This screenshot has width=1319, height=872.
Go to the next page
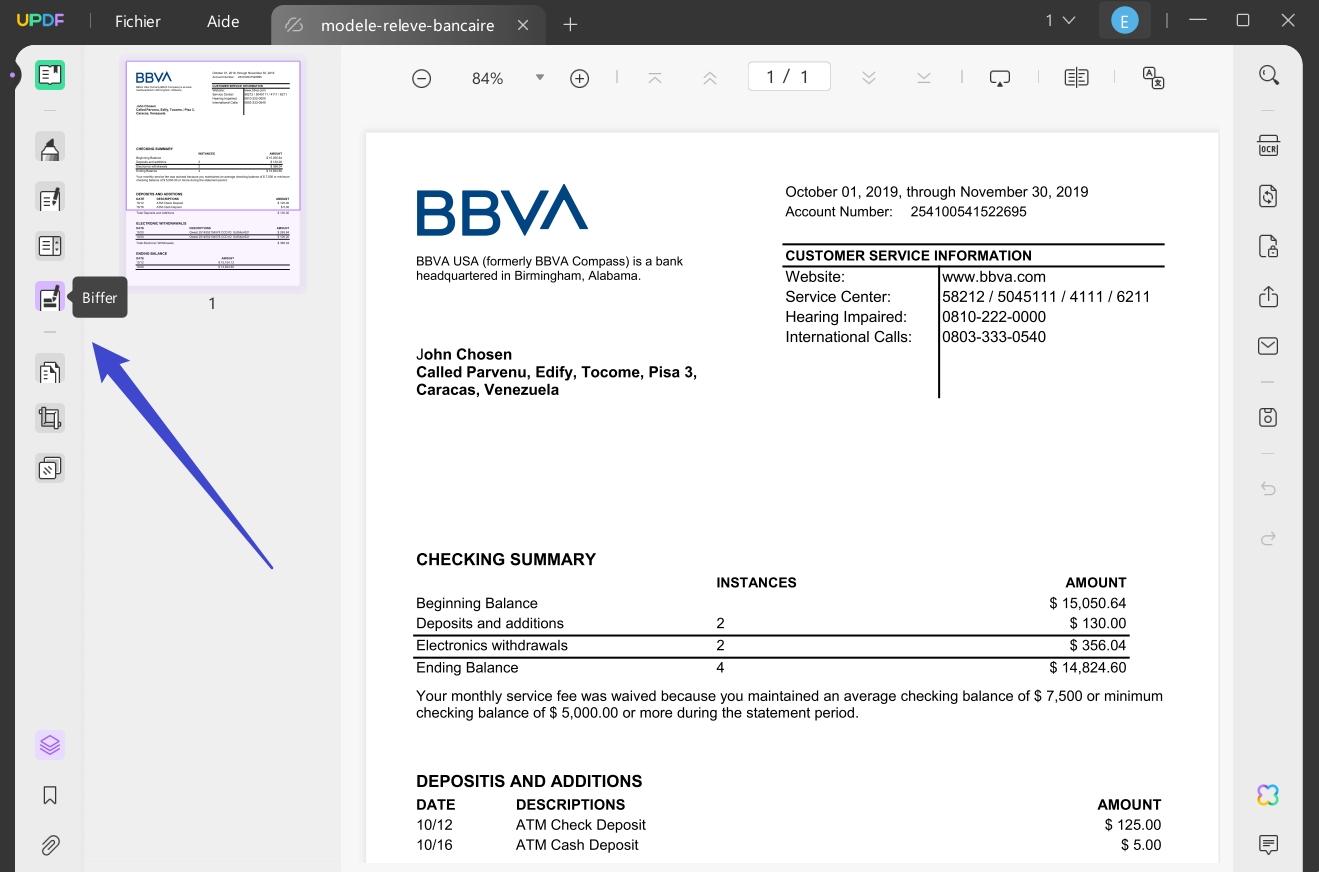point(869,78)
